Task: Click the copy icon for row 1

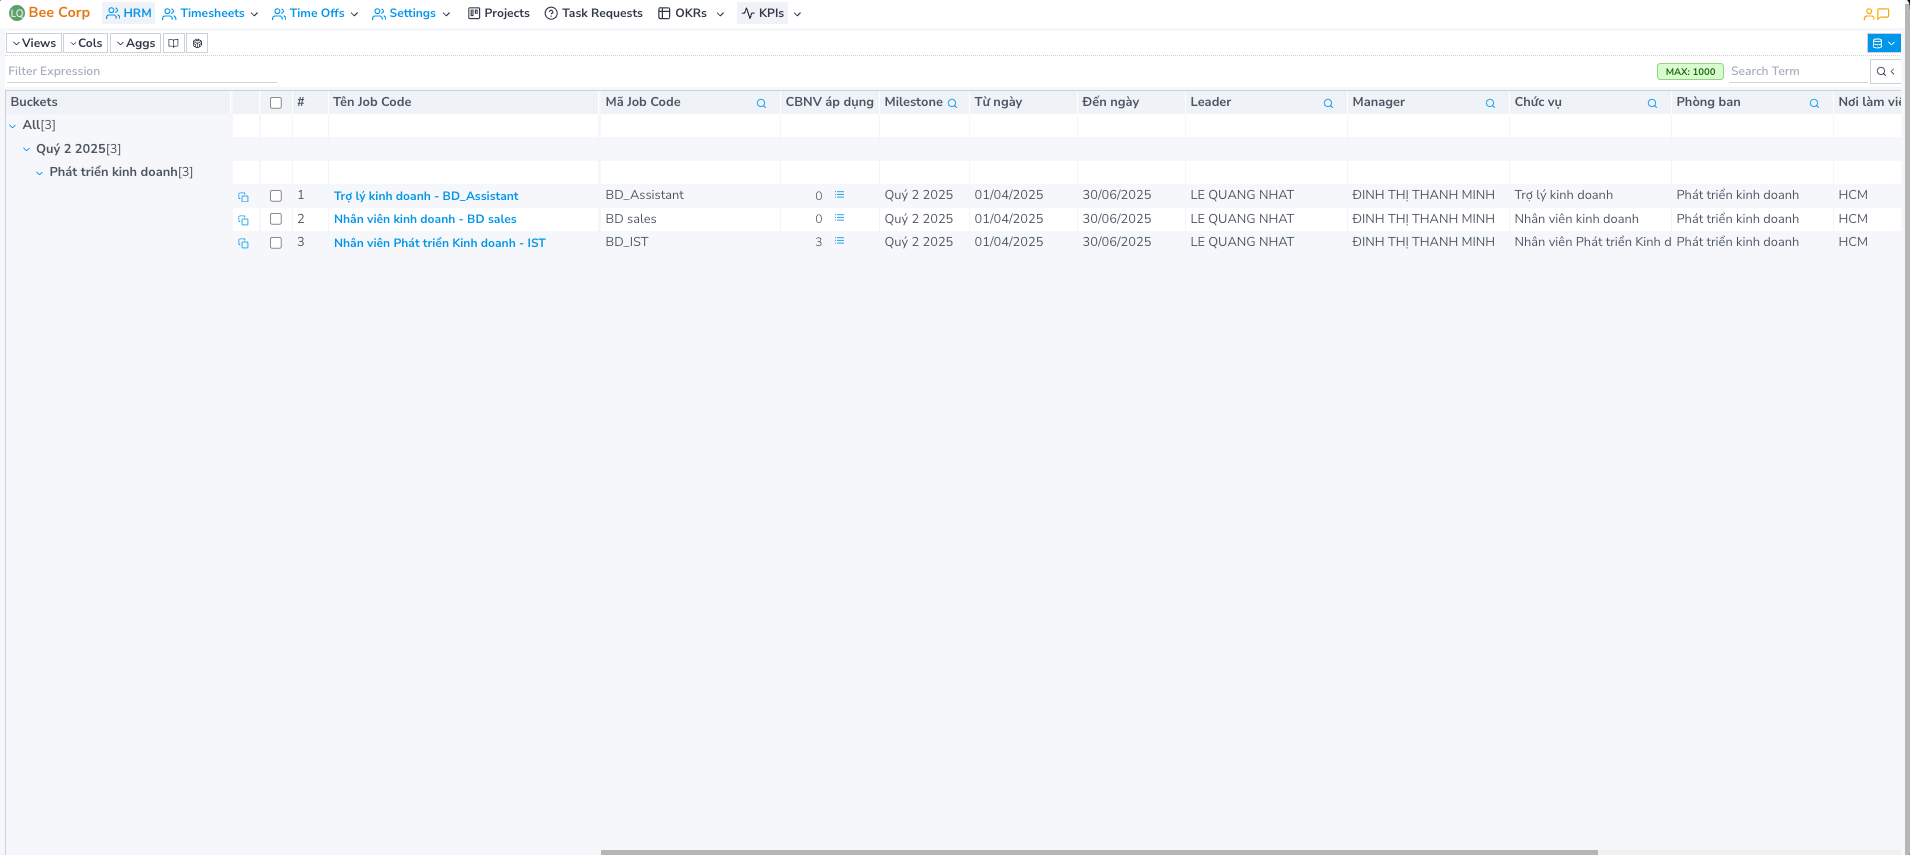Action: [243, 197]
